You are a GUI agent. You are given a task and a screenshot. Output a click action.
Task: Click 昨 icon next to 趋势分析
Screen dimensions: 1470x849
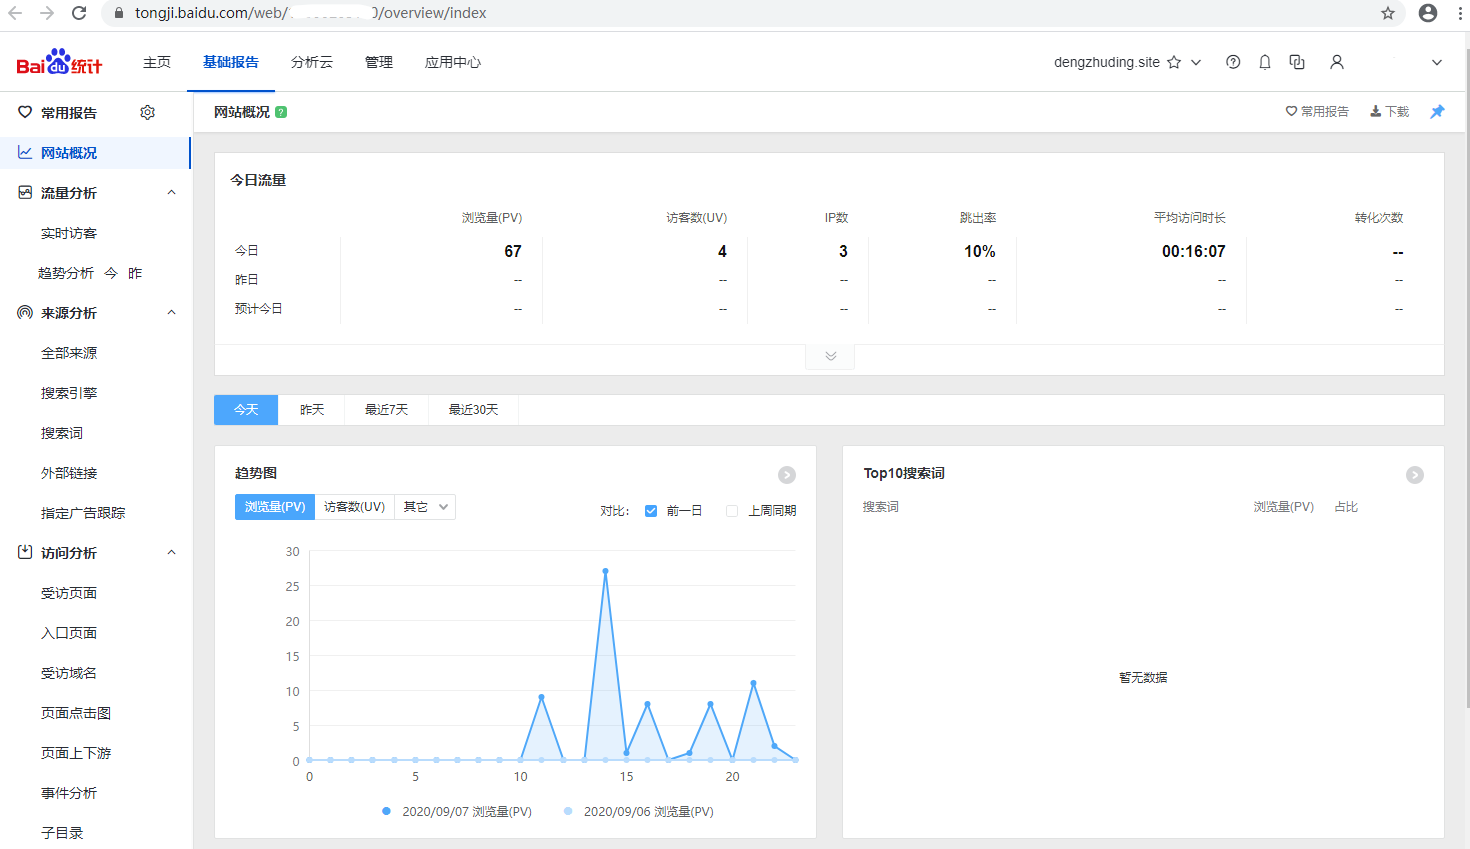[x=135, y=273]
